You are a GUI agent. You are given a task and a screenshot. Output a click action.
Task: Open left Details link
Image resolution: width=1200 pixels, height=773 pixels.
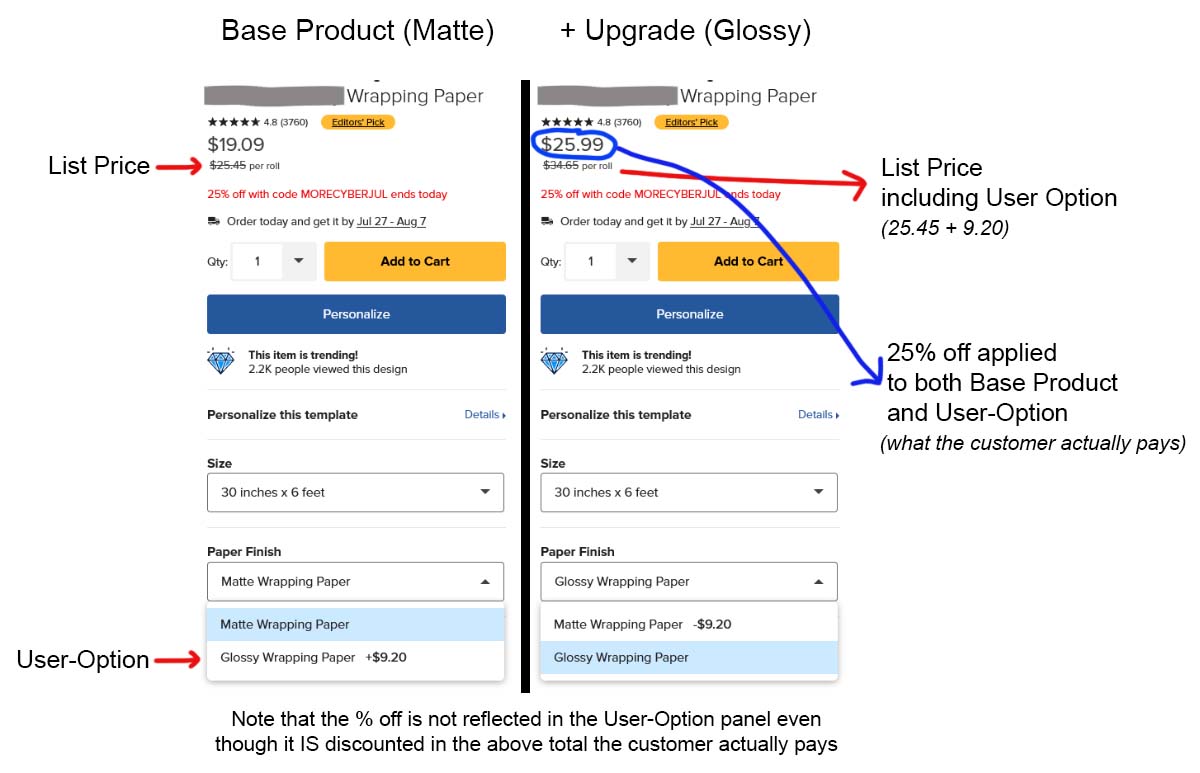point(485,414)
